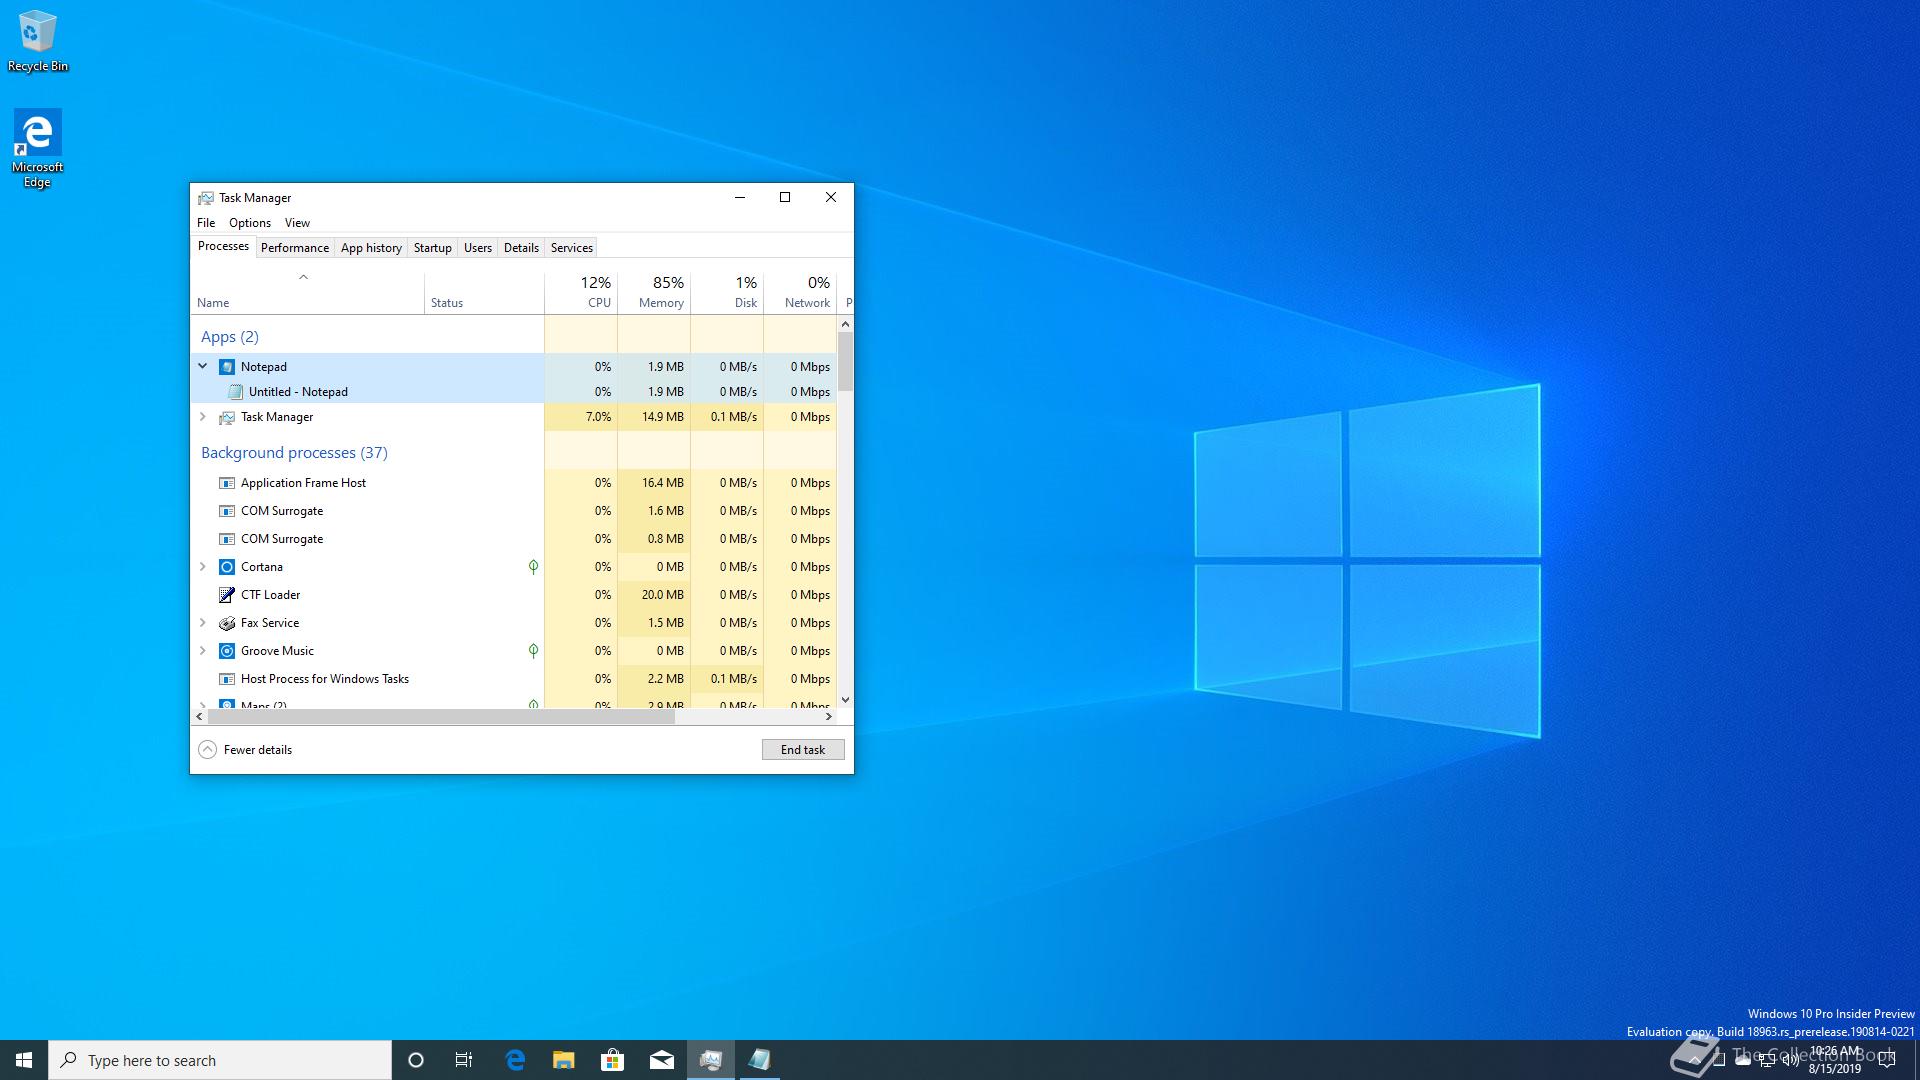1920x1080 pixels.
Task: Switch to the Performance tab
Action: (x=295, y=248)
